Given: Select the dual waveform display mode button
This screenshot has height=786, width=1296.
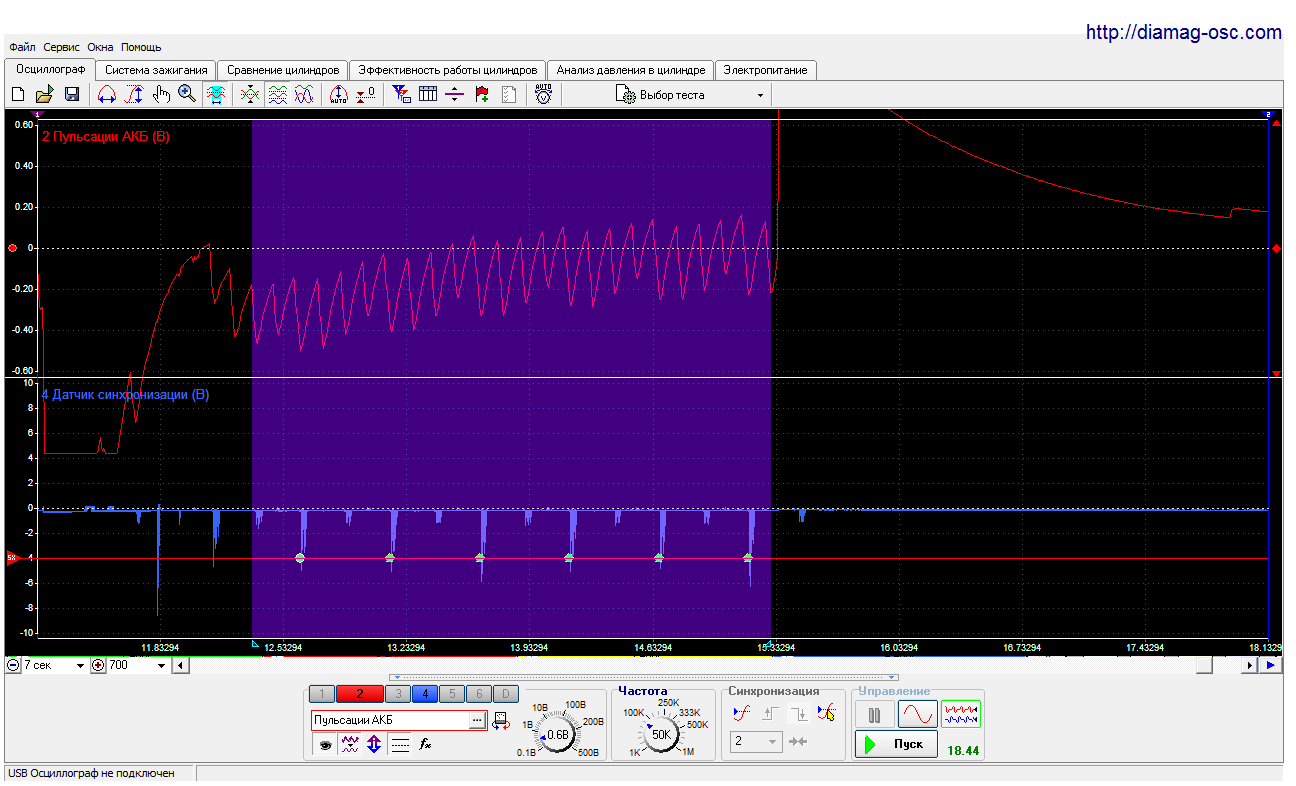Looking at the screenshot, I should coord(960,714).
